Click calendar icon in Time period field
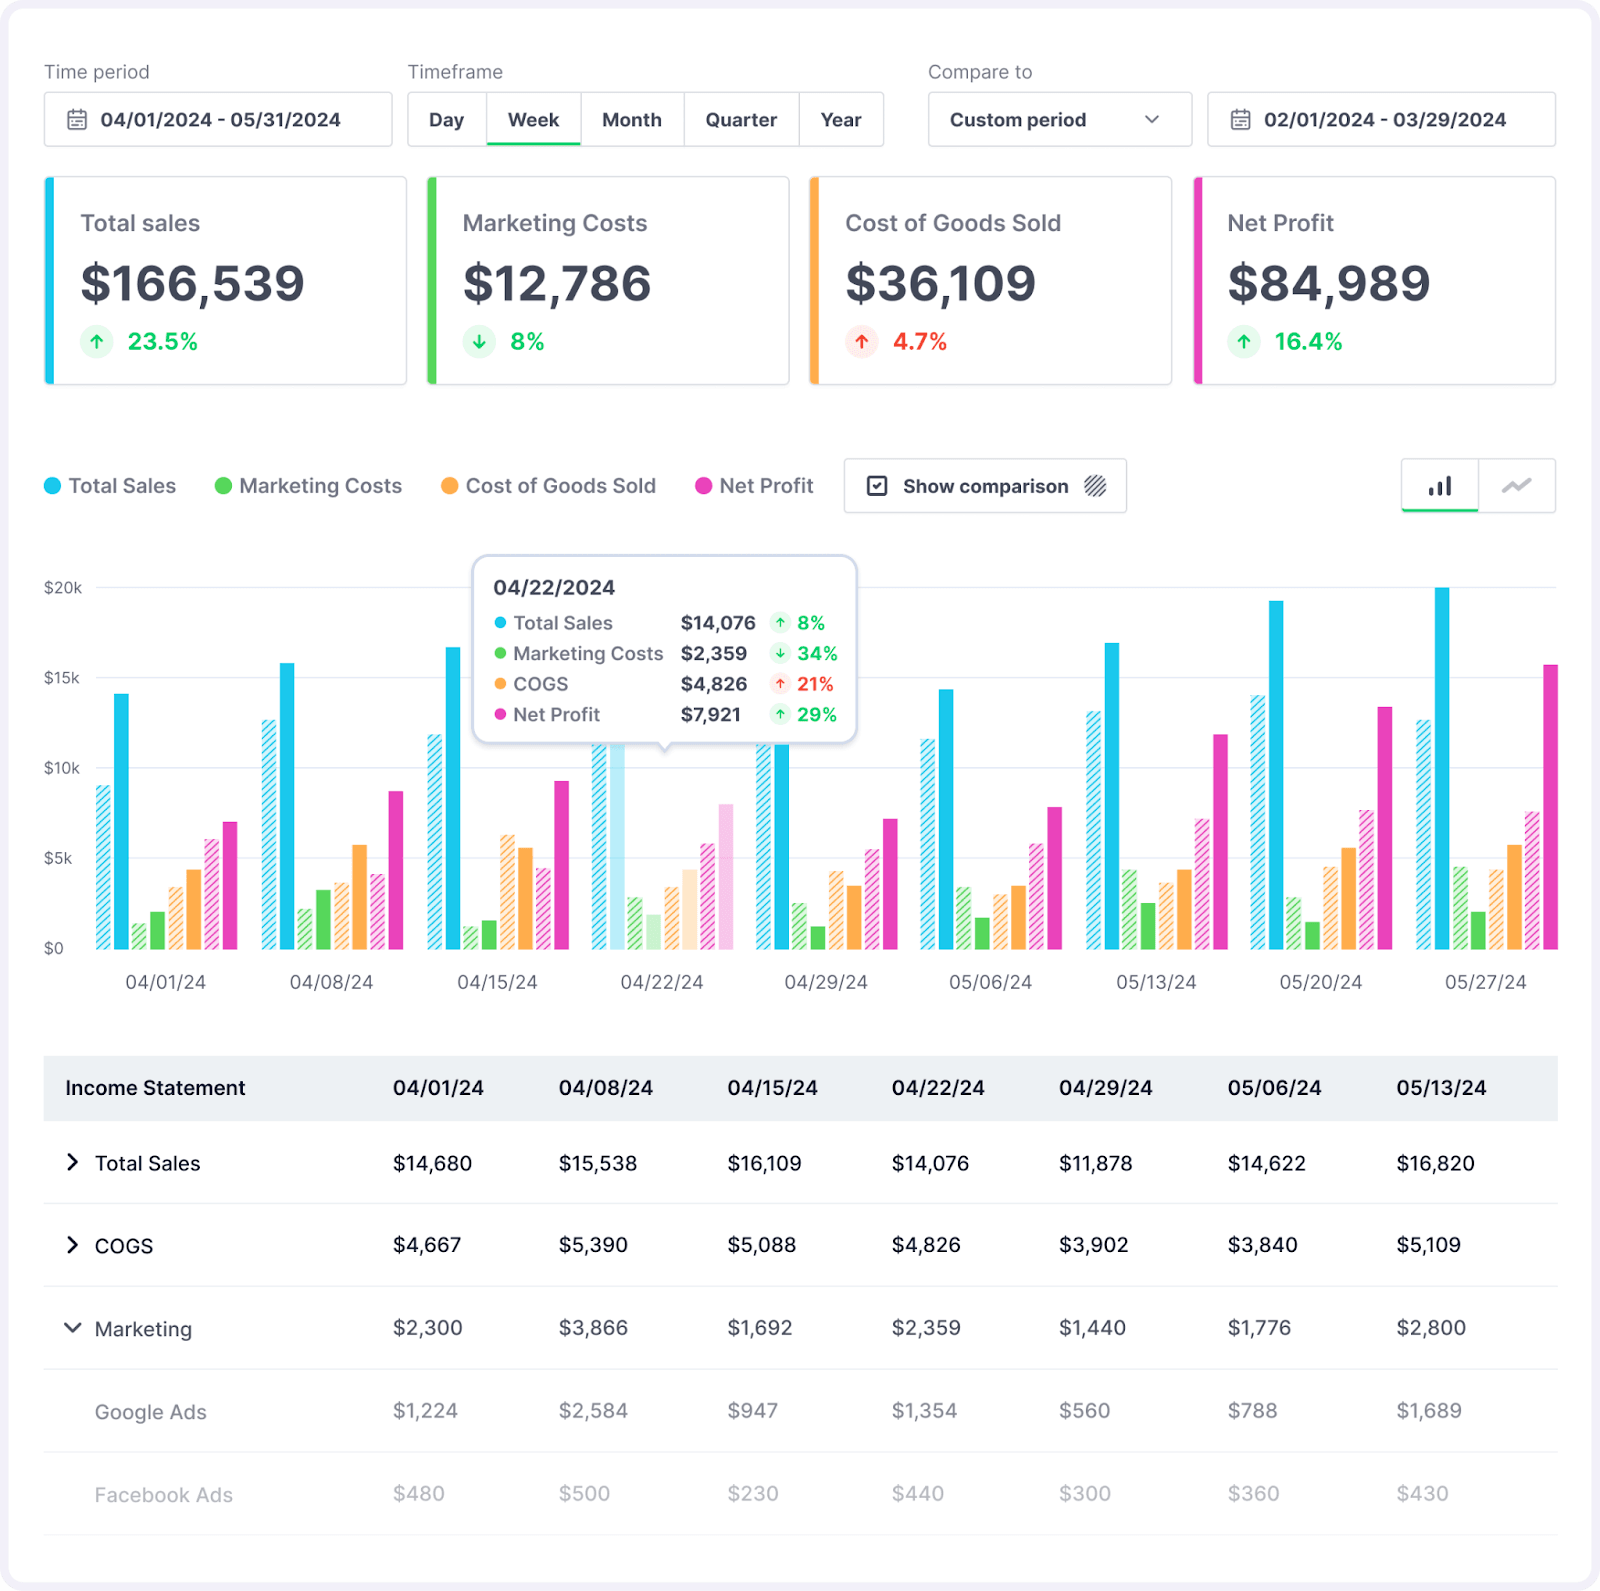Image resolution: width=1600 pixels, height=1591 pixels. (x=77, y=120)
